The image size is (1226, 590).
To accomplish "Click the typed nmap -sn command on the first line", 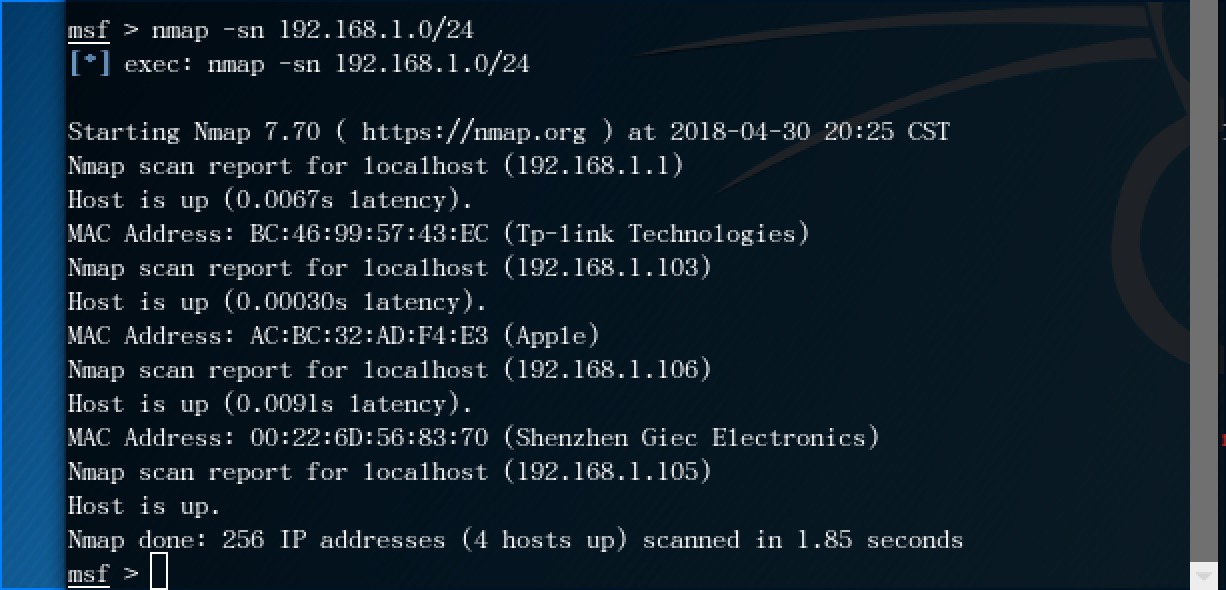I will pos(312,30).
